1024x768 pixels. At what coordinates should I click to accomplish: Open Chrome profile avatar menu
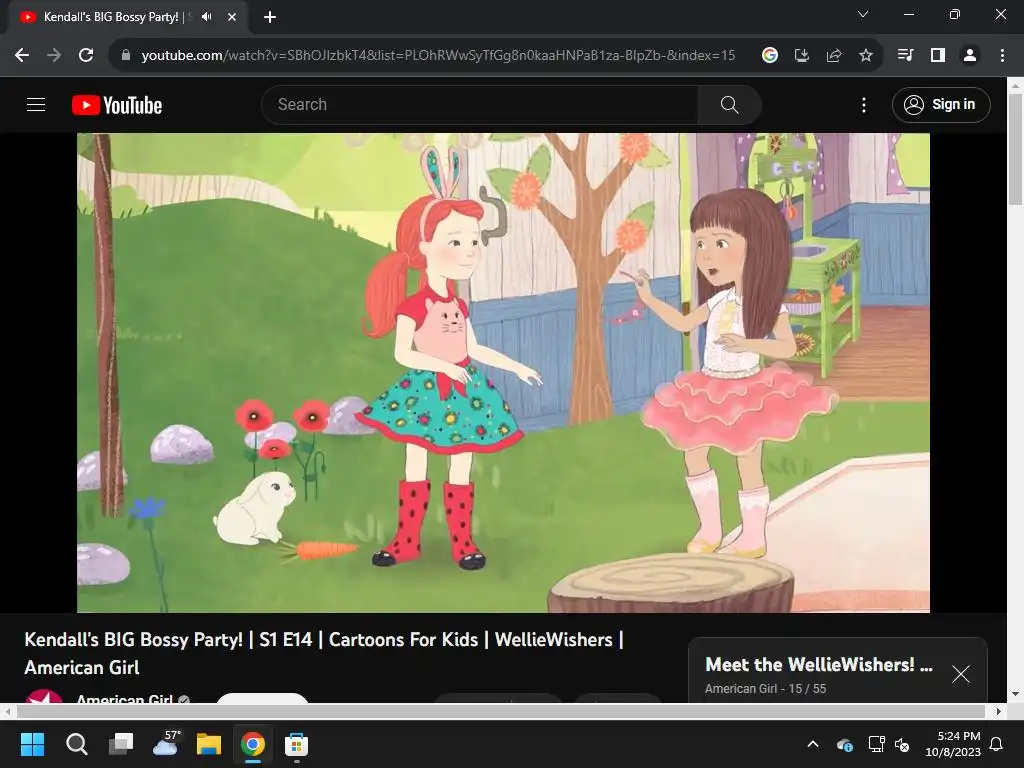pyautogui.click(x=970, y=56)
